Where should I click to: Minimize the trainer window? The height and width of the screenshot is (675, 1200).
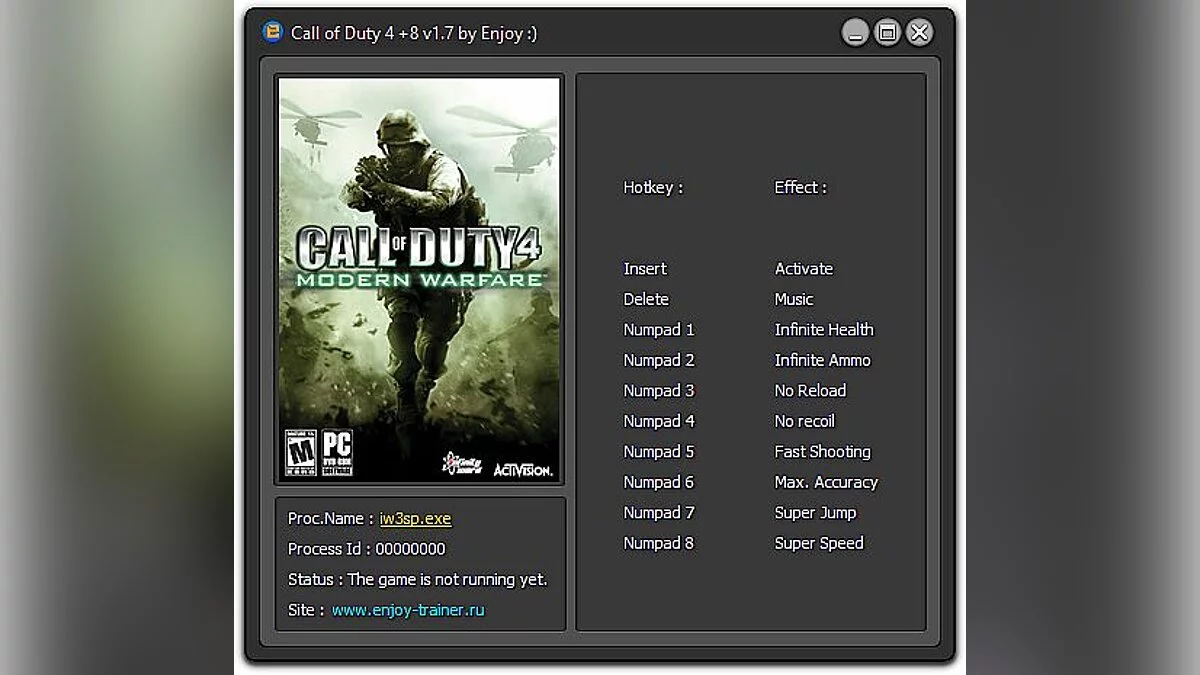[854, 32]
